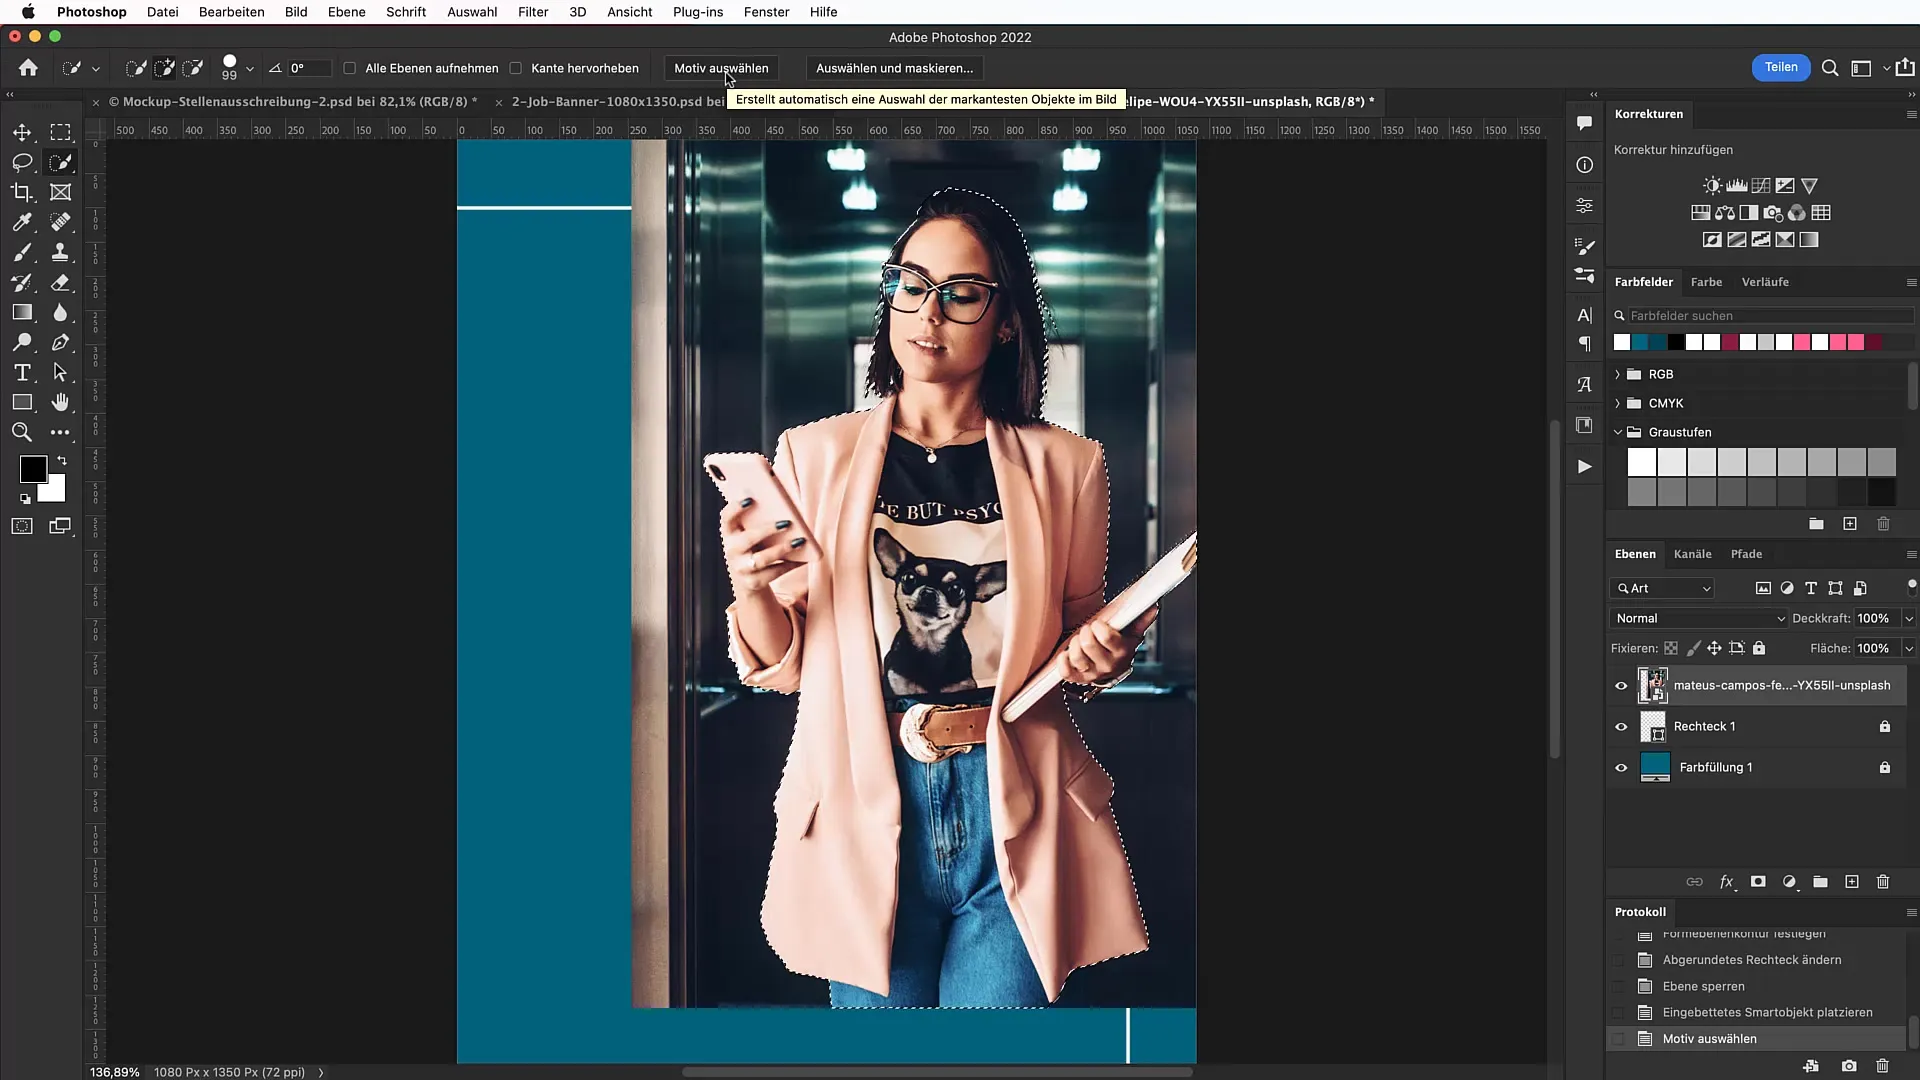Click the Magic Wand tool
Image resolution: width=1920 pixels, height=1080 pixels.
[x=61, y=161]
